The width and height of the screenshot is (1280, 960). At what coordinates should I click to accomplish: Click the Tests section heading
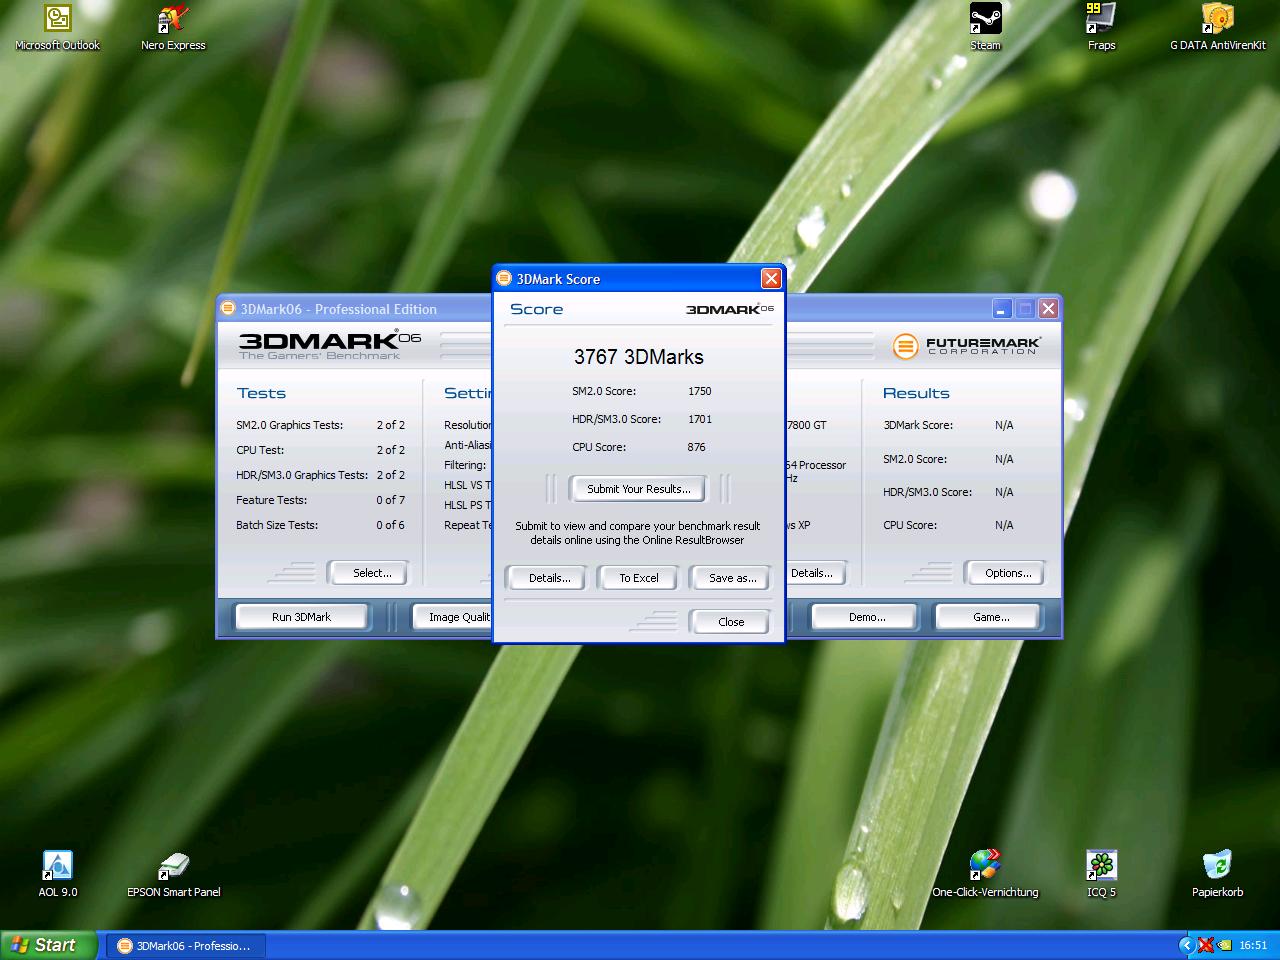click(x=261, y=393)
